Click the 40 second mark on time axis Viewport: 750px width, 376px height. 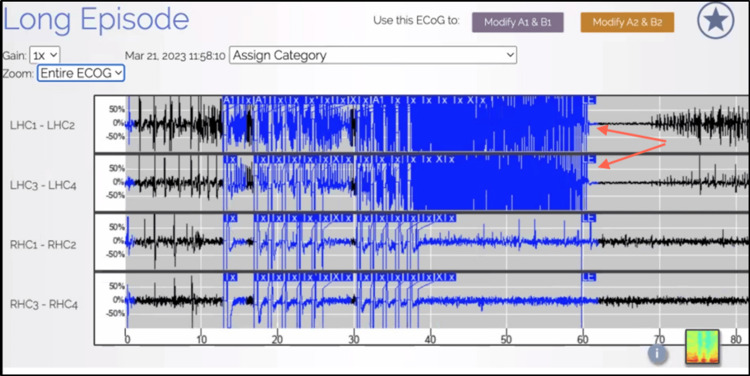(x=430, y=339)
